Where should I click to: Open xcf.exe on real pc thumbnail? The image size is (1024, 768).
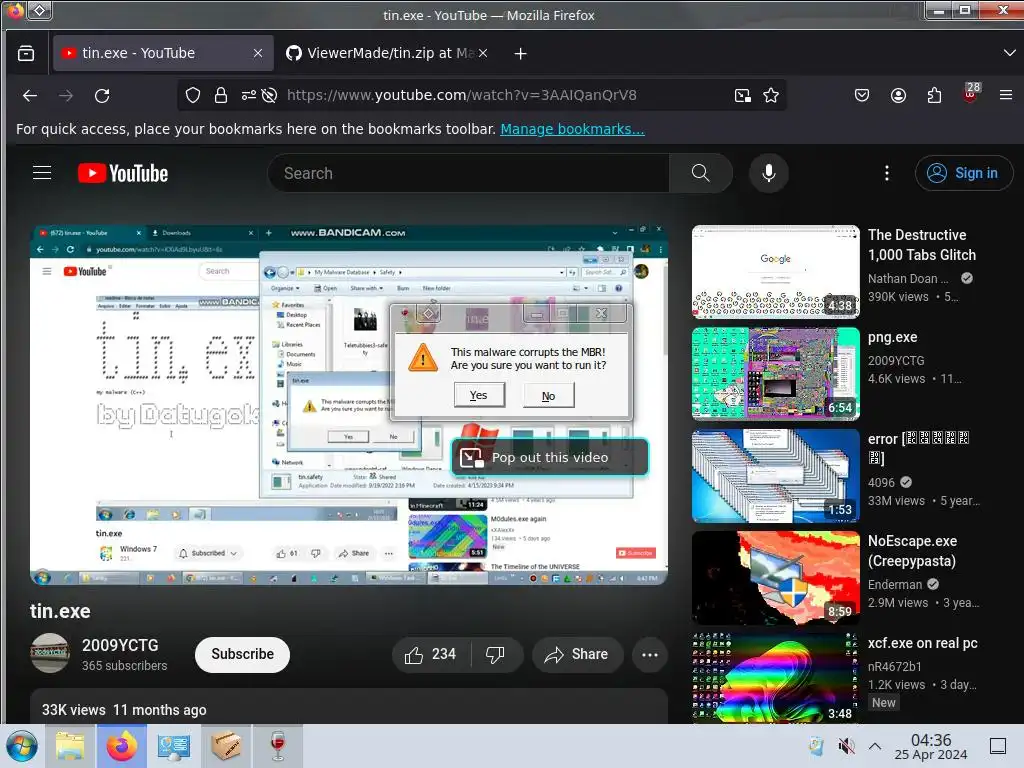tap(775, 678)
